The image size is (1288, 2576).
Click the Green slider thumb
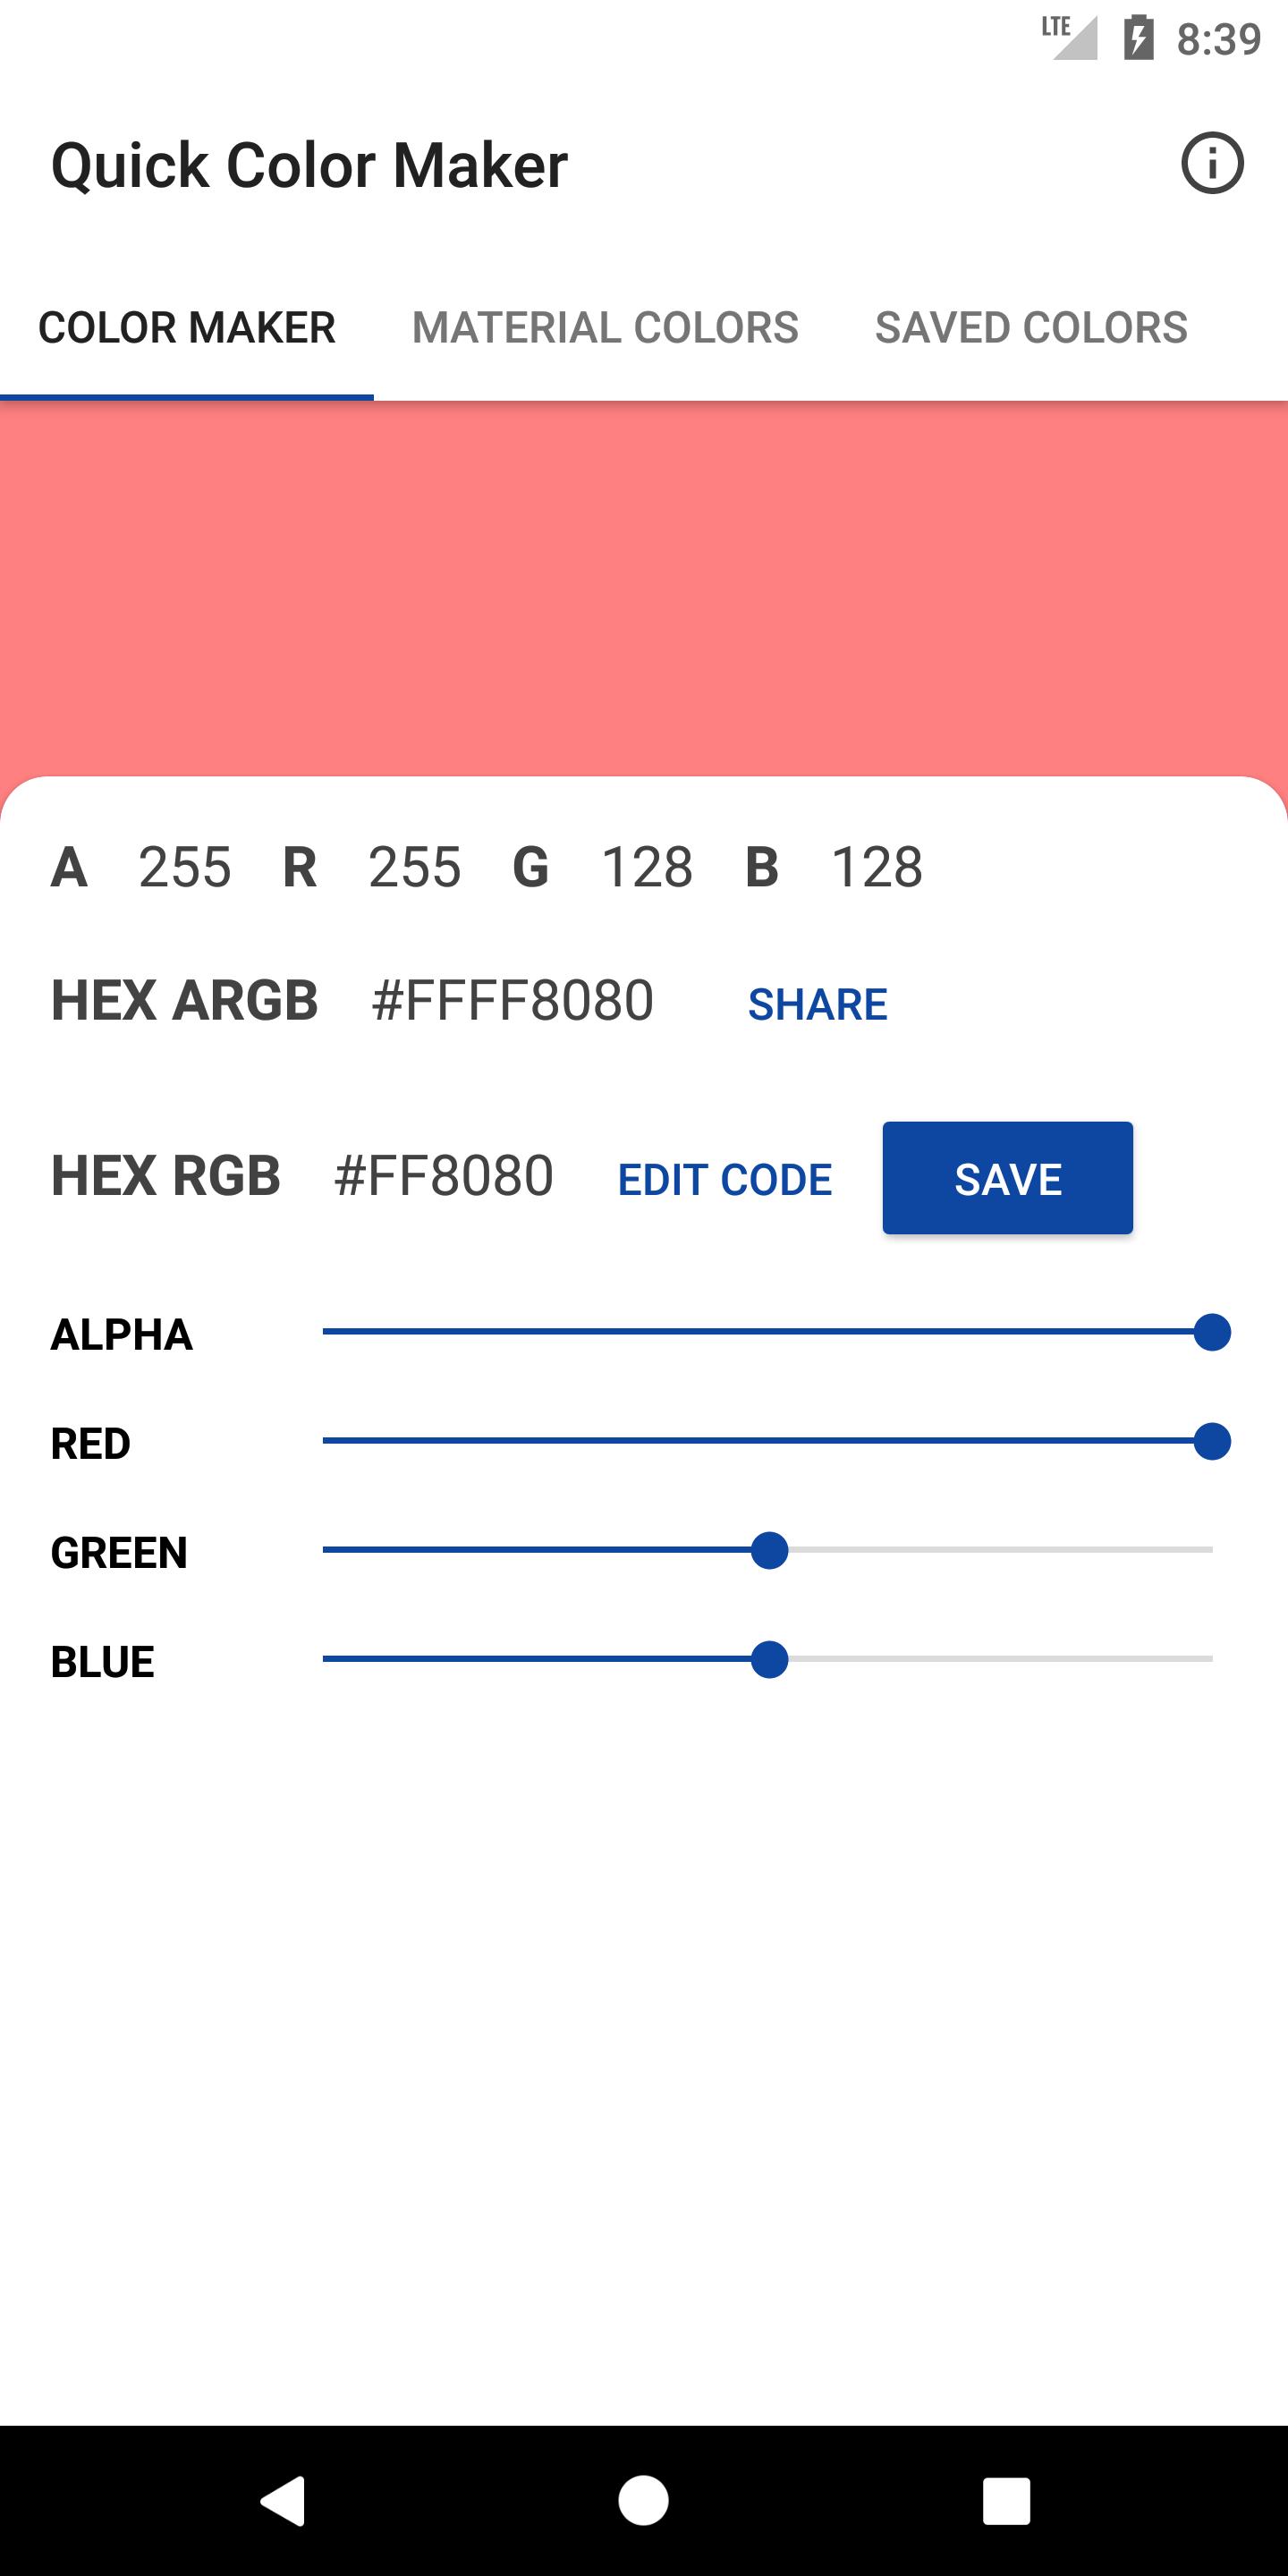769,1550
